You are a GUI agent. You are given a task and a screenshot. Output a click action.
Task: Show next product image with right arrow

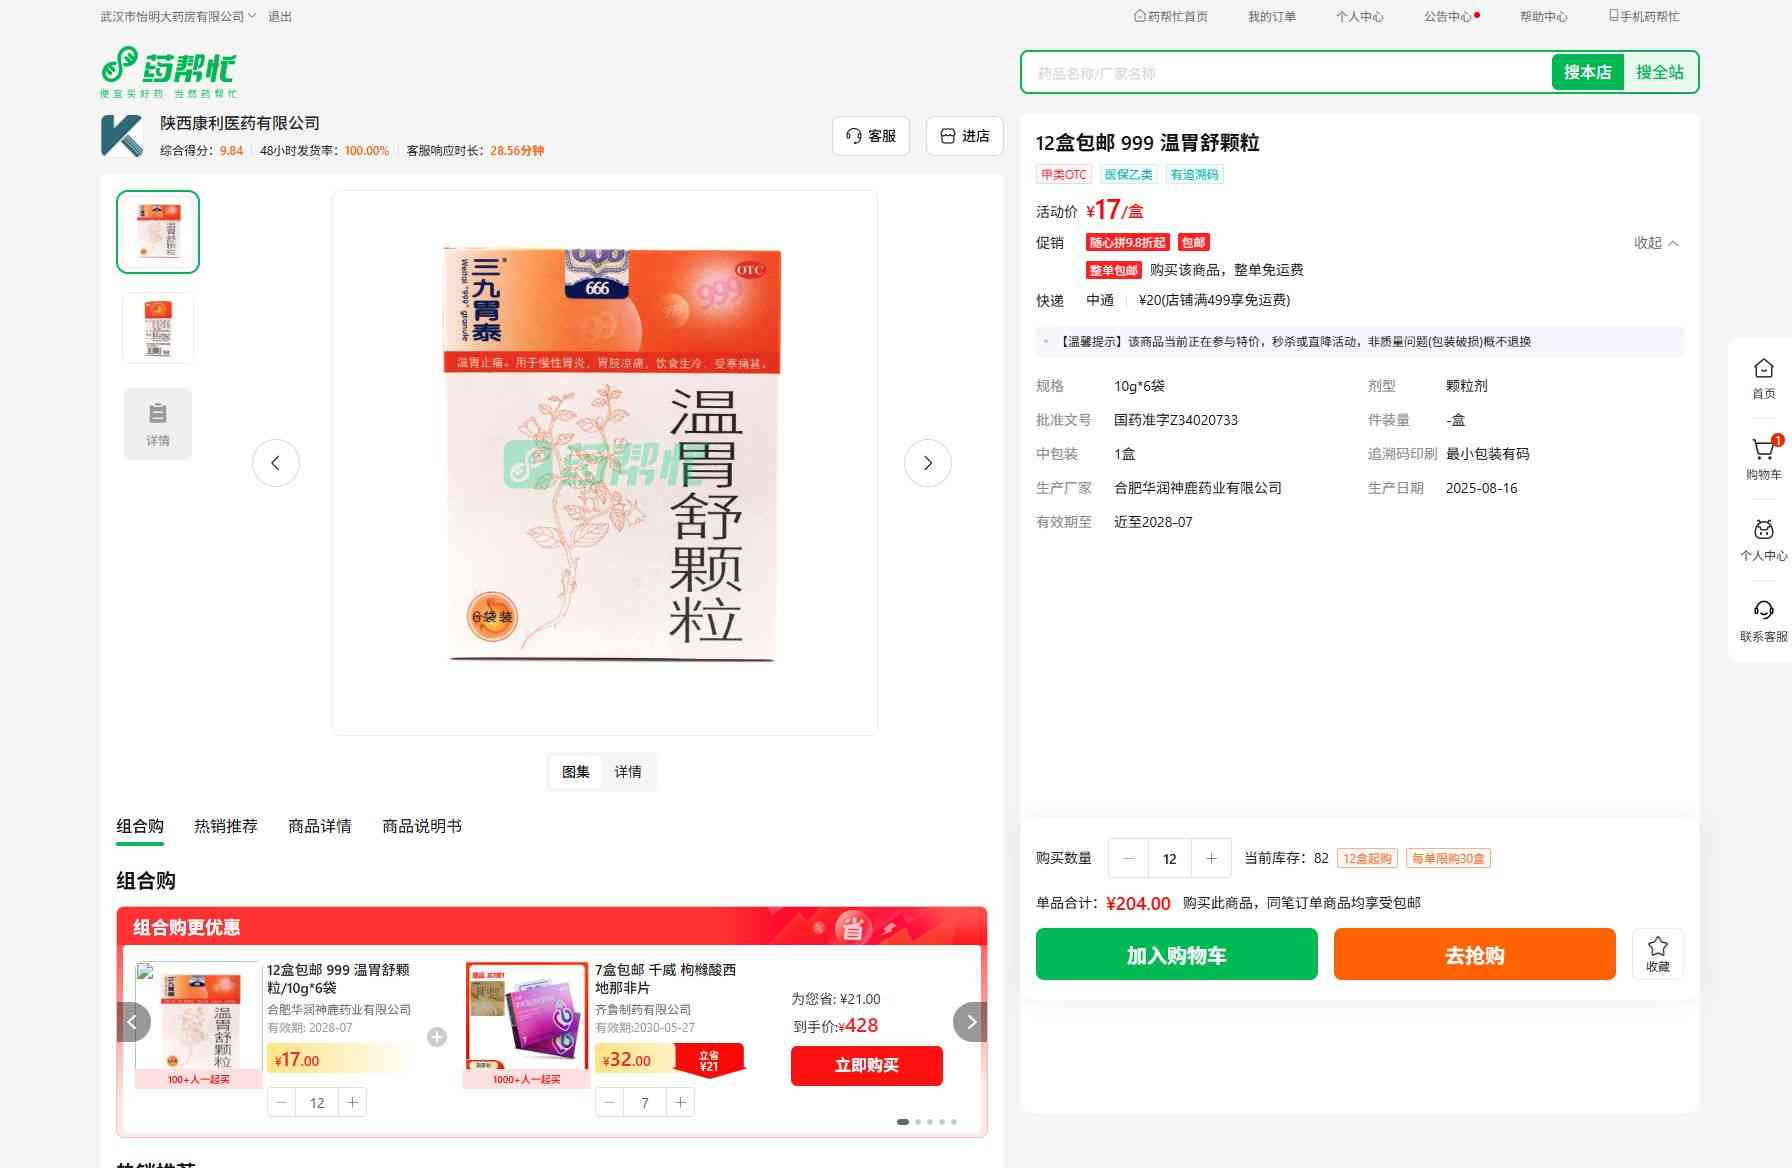(x=927, y=463)
